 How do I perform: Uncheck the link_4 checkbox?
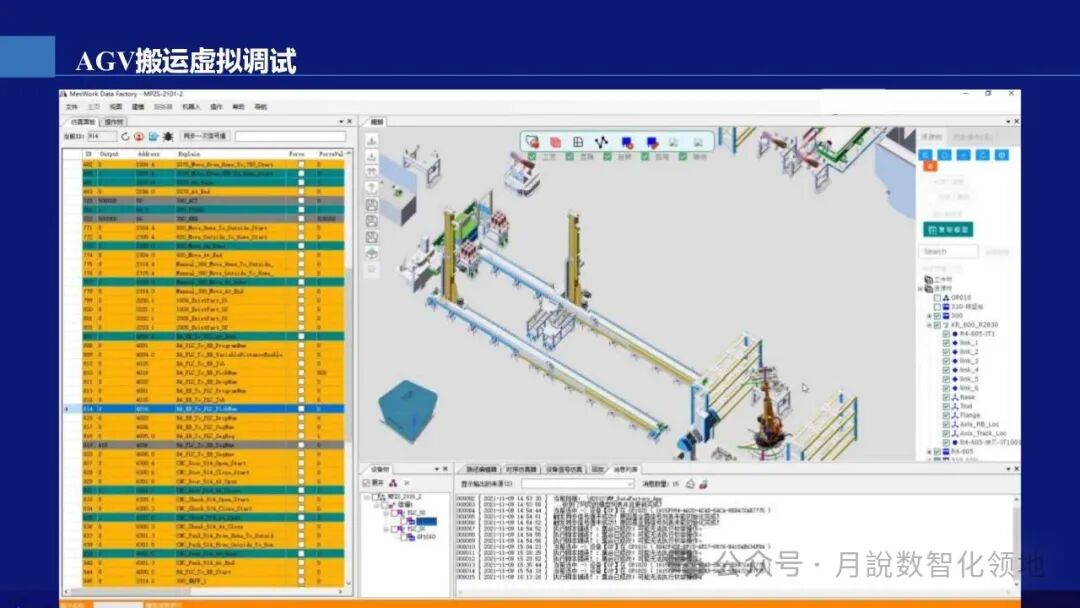(x=946, y=370)
